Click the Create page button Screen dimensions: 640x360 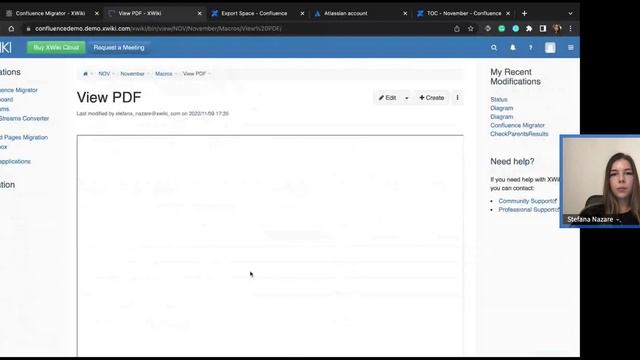pyautogui.click(x=431, y=98)
